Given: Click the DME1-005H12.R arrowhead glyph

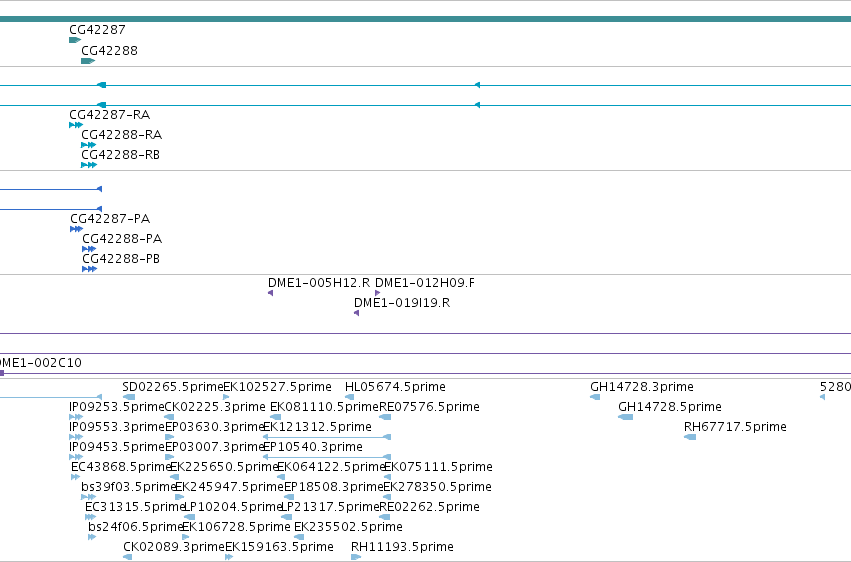Looking at the screenshot, I should tap(270, 293).
